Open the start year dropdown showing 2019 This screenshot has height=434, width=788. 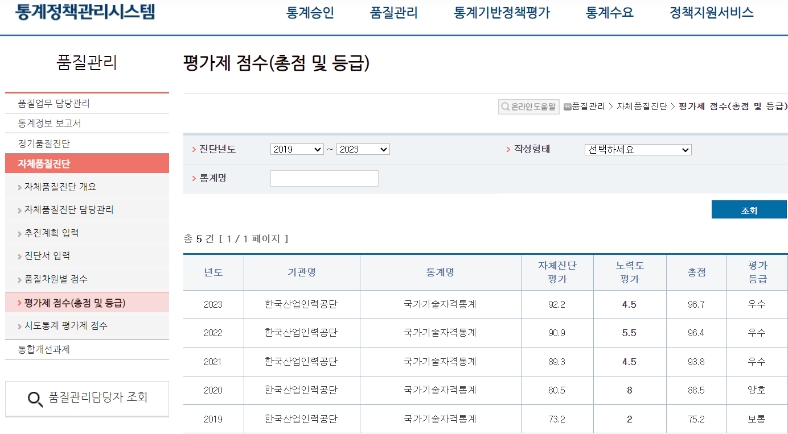tap(296, 149)
